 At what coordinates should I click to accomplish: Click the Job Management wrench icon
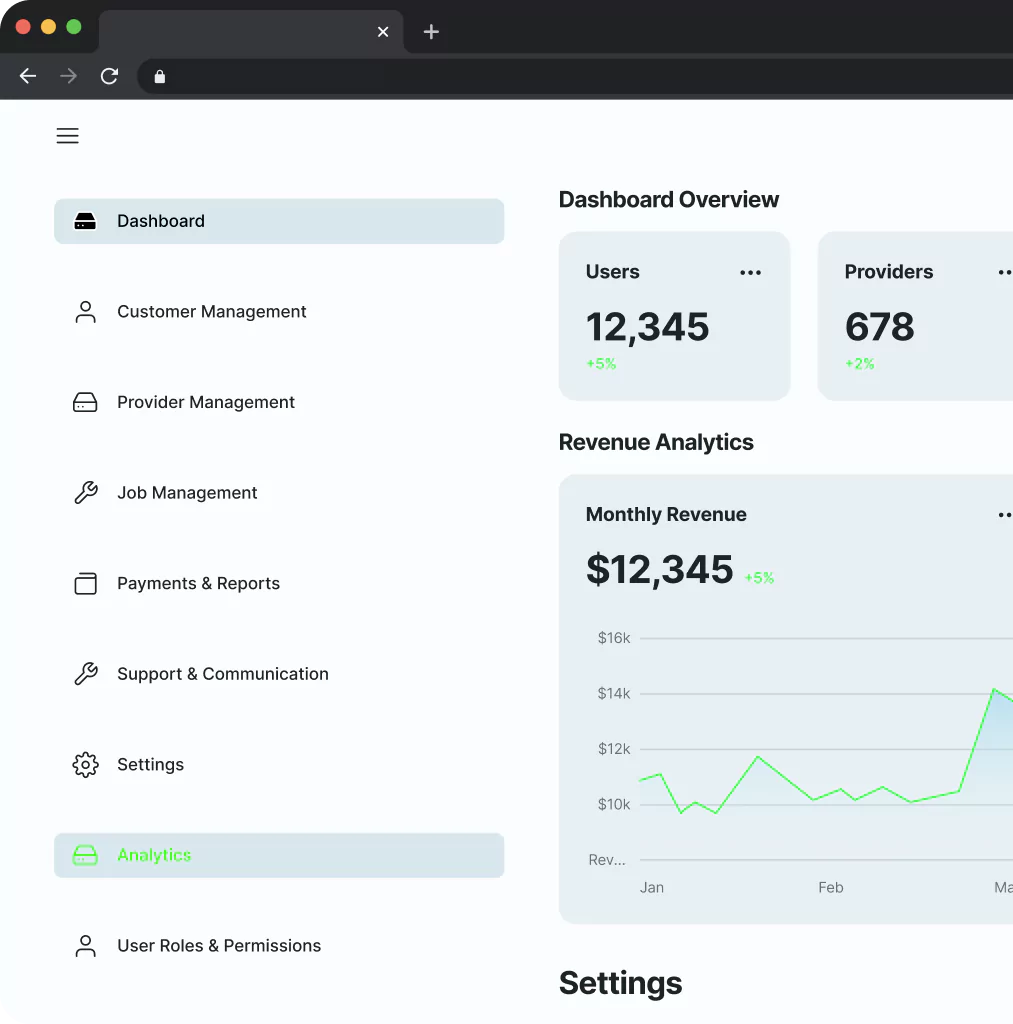coord(86,493)
